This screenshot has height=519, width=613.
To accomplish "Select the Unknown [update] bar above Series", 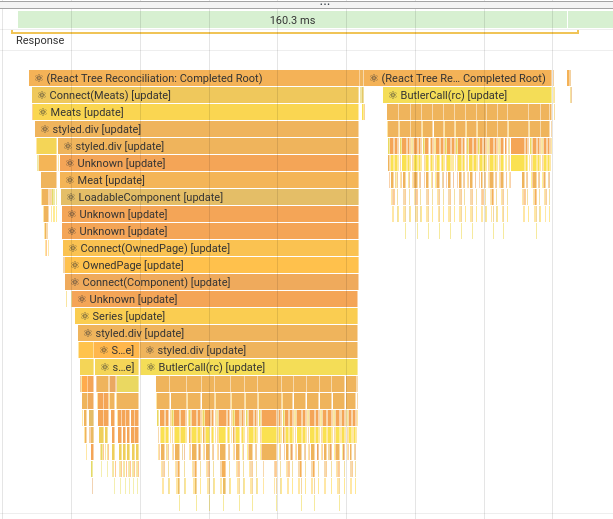I will [214, 299].
